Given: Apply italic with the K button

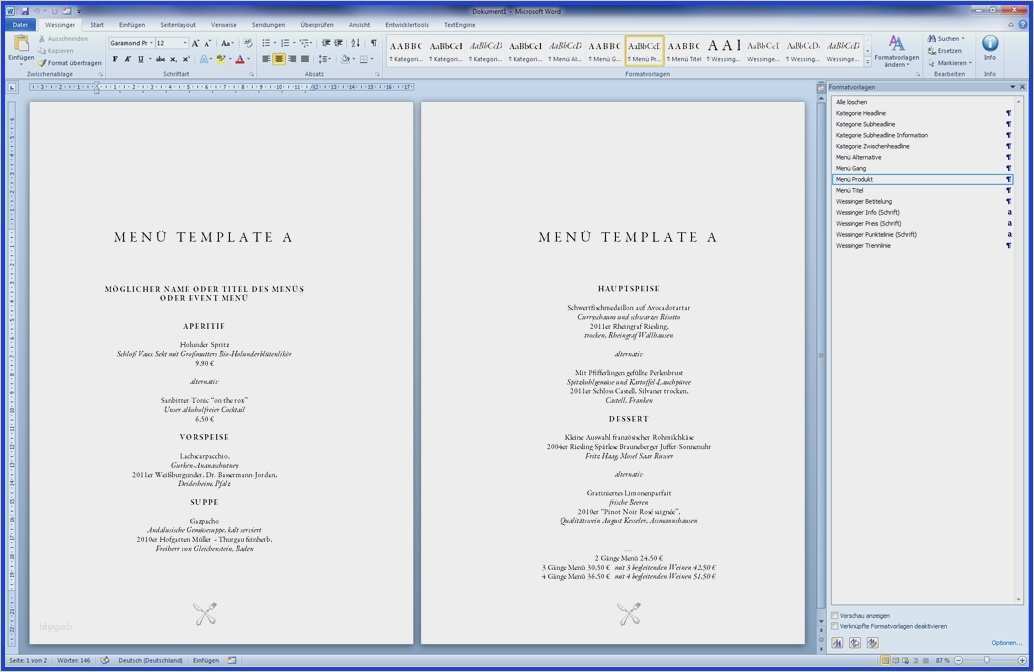Looking at the screenshot, I should click(x=128, y=59).
